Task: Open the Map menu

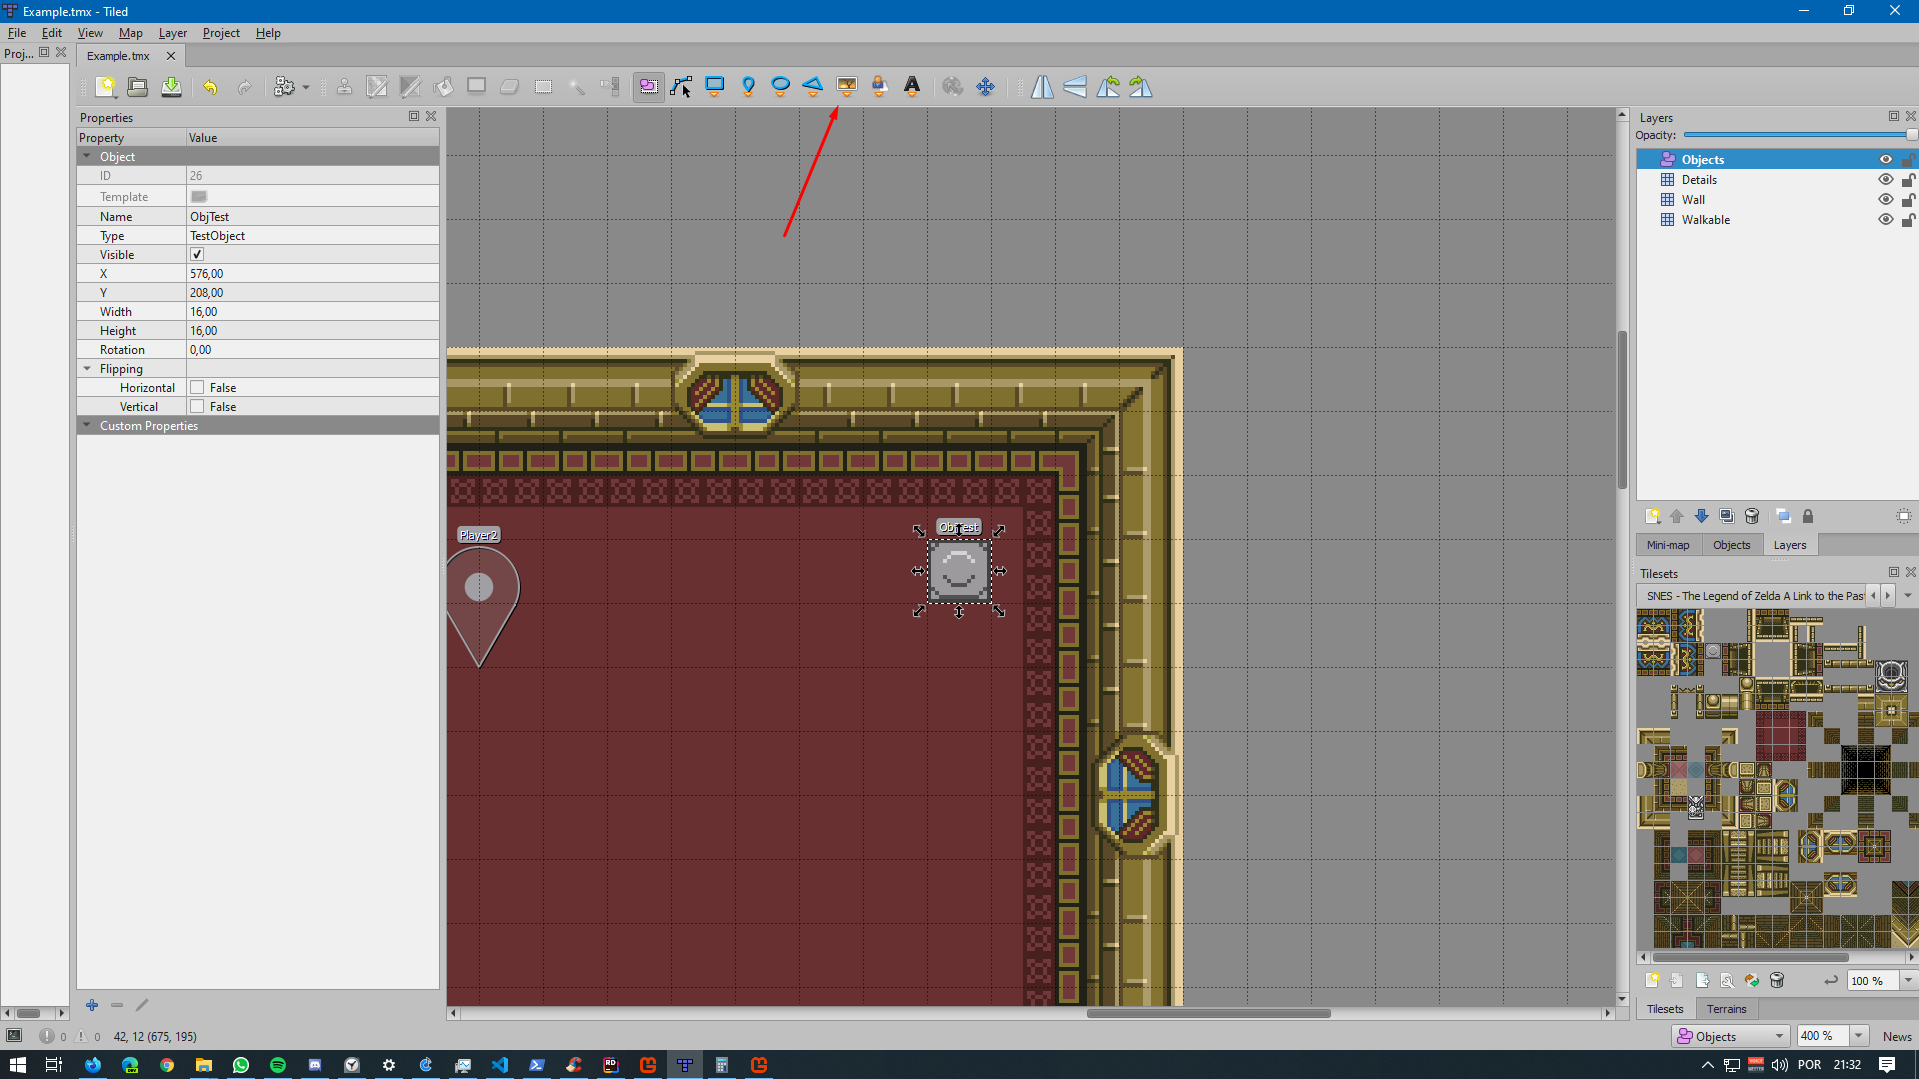Action: coord(130,33)
